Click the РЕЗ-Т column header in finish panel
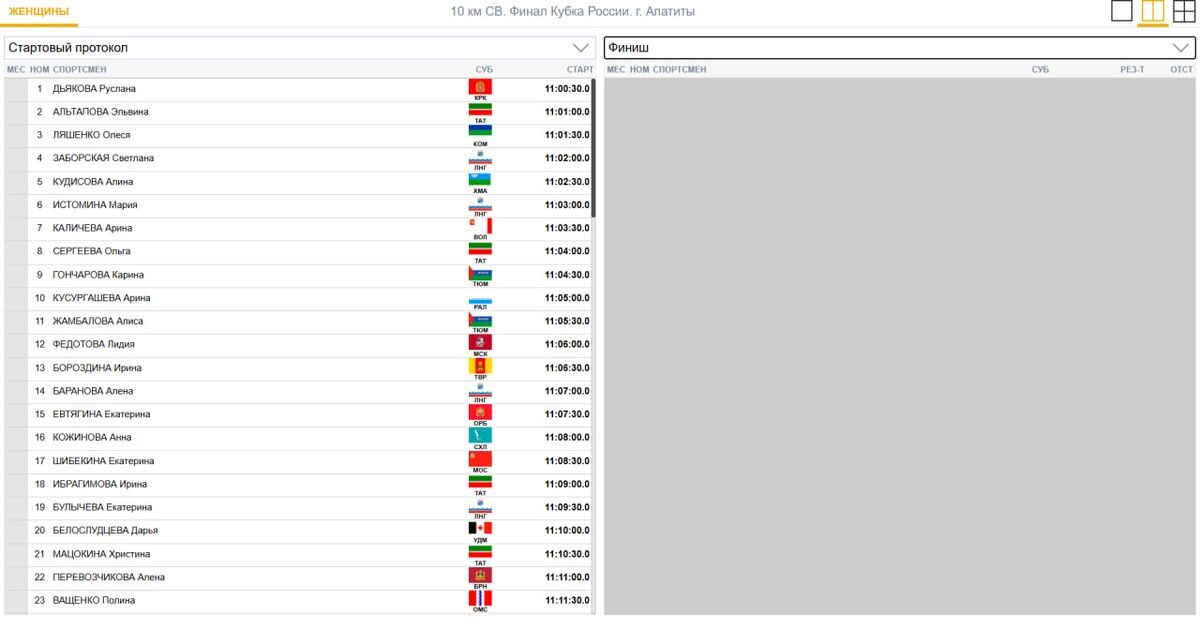This screenshot has width=1200, height=631. [x=1132, y=70]
